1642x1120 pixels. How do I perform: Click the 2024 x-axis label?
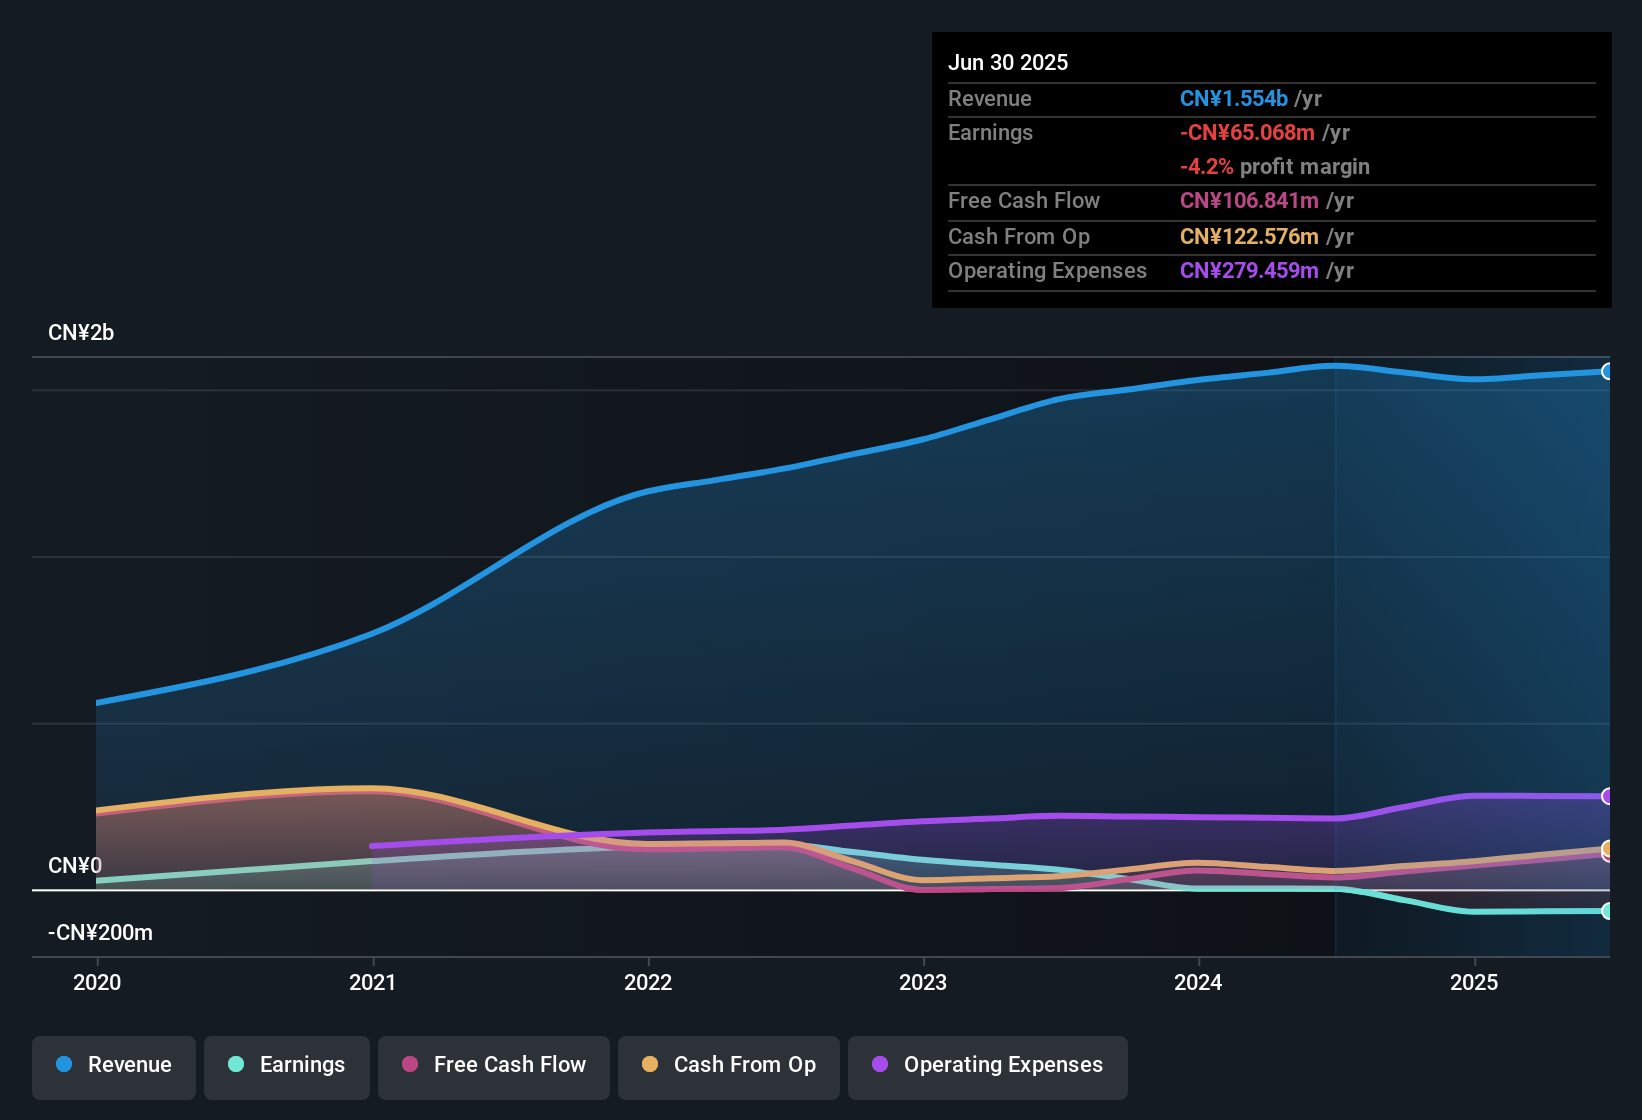[x=1198, y=982]
